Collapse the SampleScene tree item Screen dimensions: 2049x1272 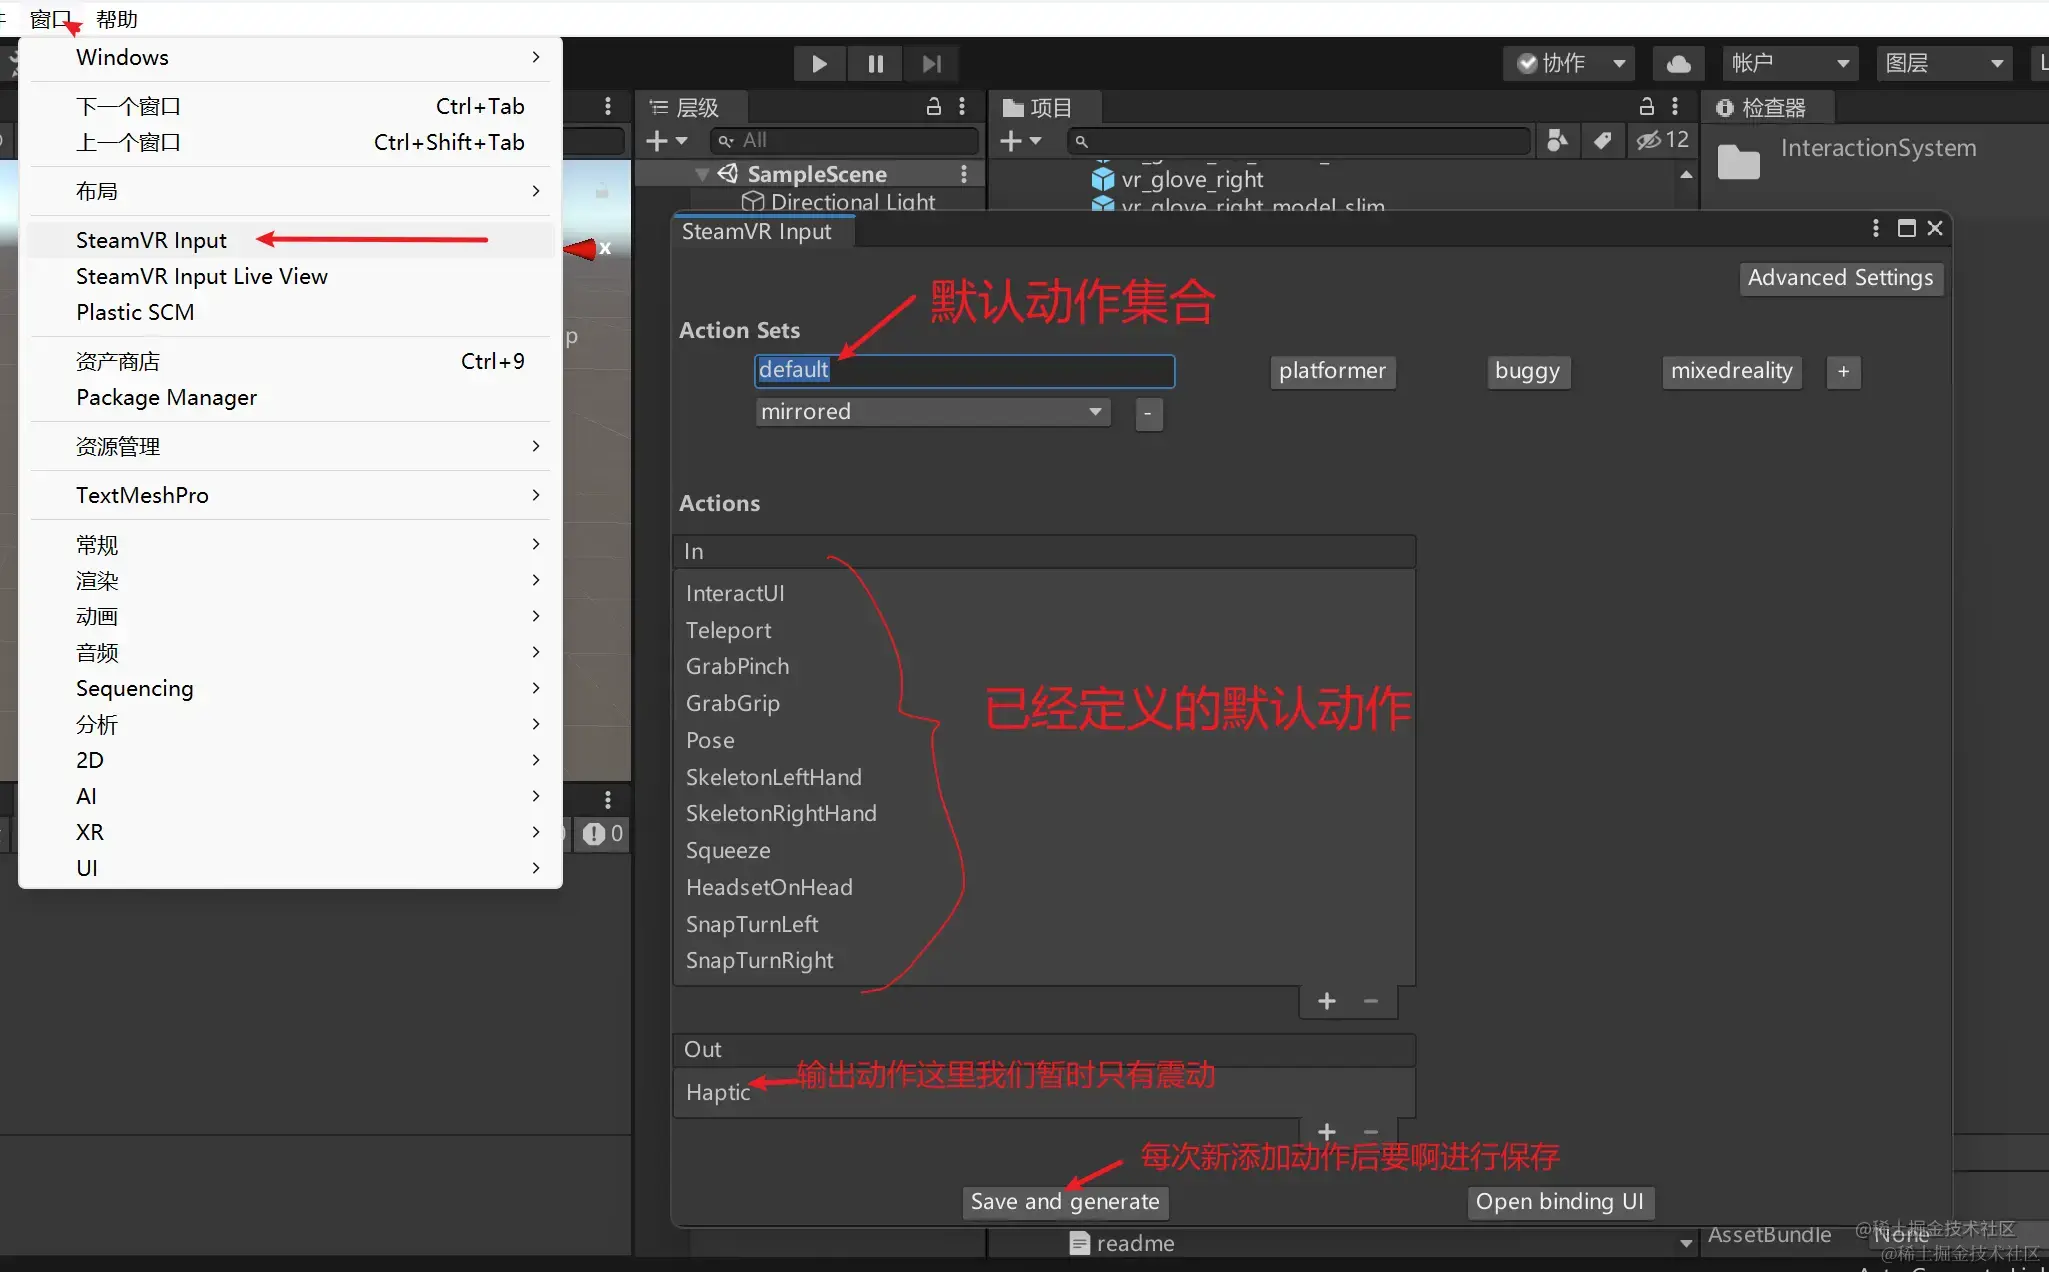tap(702, 175)
